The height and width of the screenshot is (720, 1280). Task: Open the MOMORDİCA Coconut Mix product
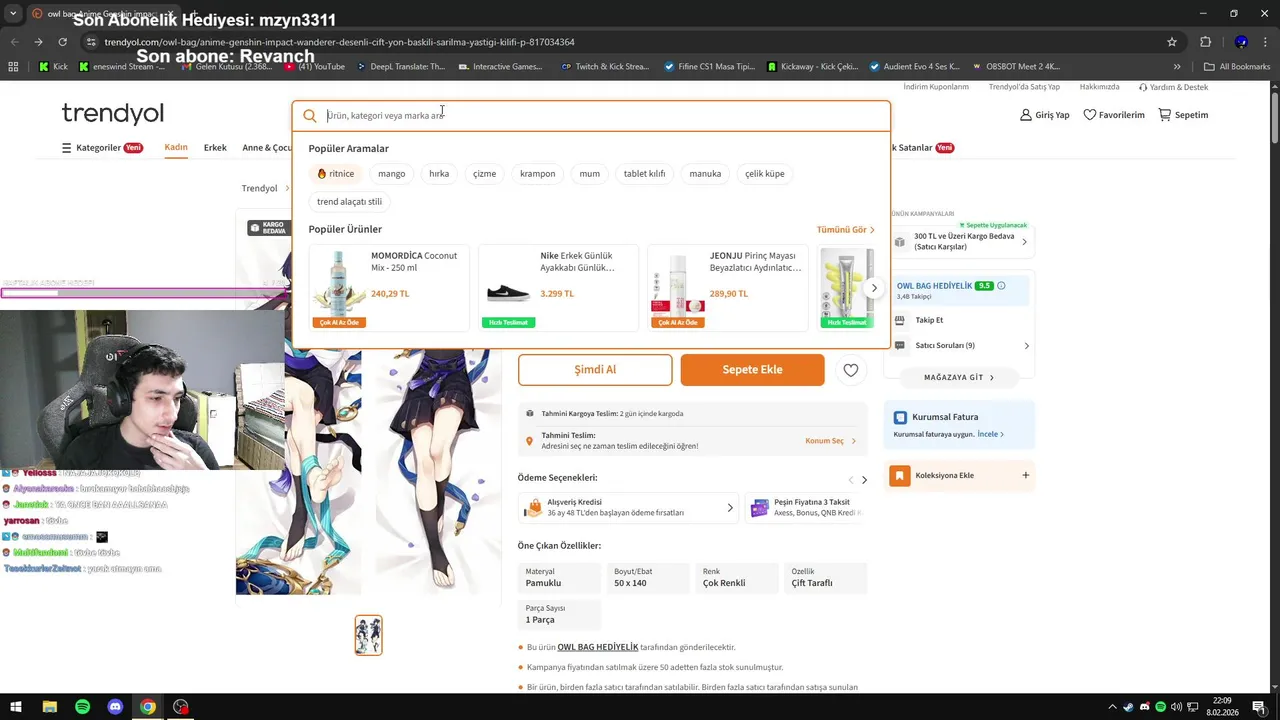tap(389, 288)
